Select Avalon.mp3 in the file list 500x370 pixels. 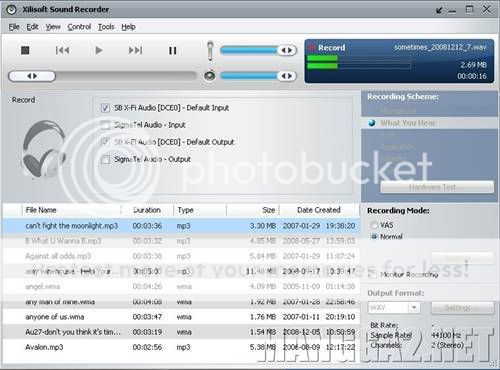pos(181,347)
